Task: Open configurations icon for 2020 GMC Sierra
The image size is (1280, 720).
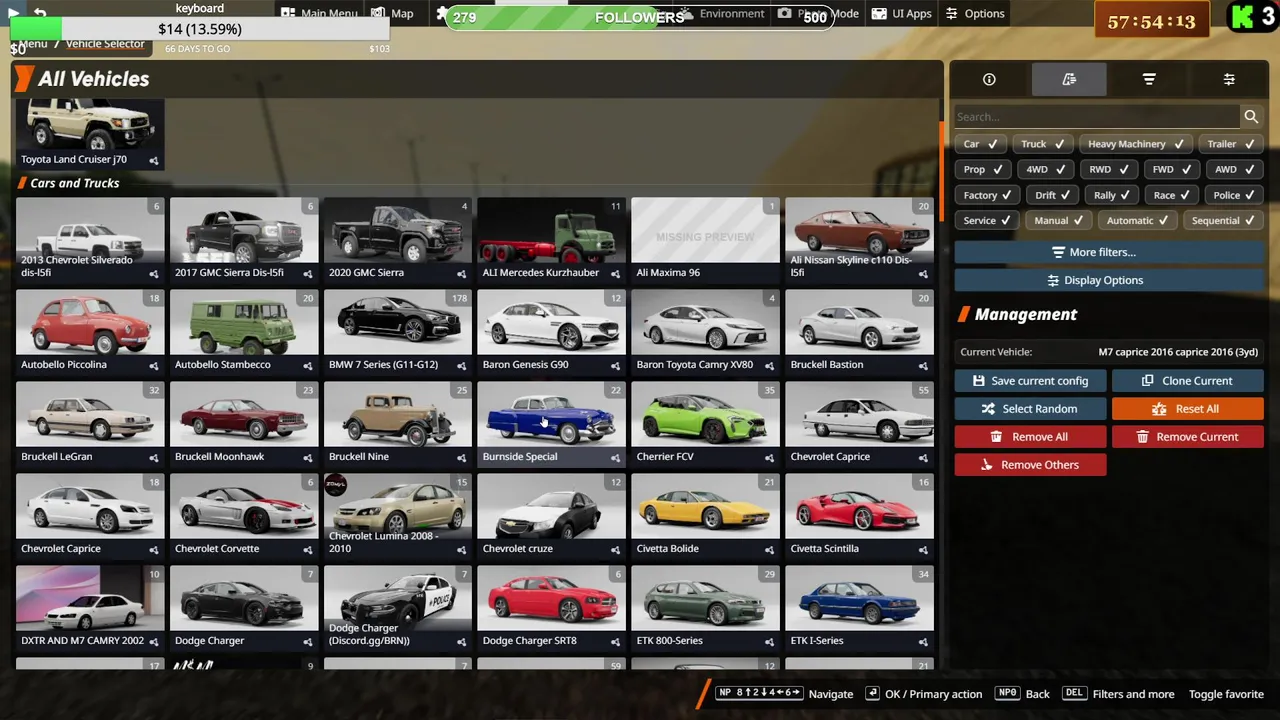Action: 462,273
